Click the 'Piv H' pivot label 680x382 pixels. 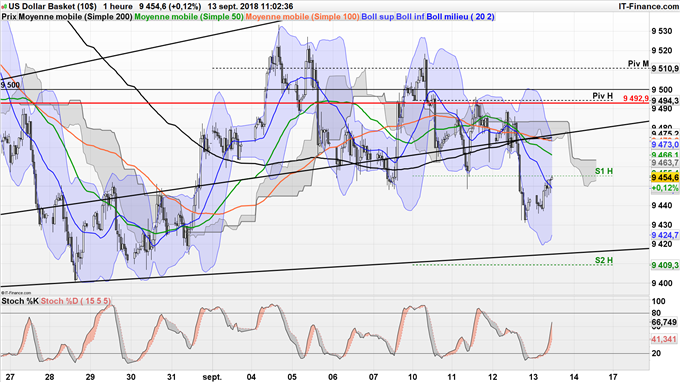(603, 96)
